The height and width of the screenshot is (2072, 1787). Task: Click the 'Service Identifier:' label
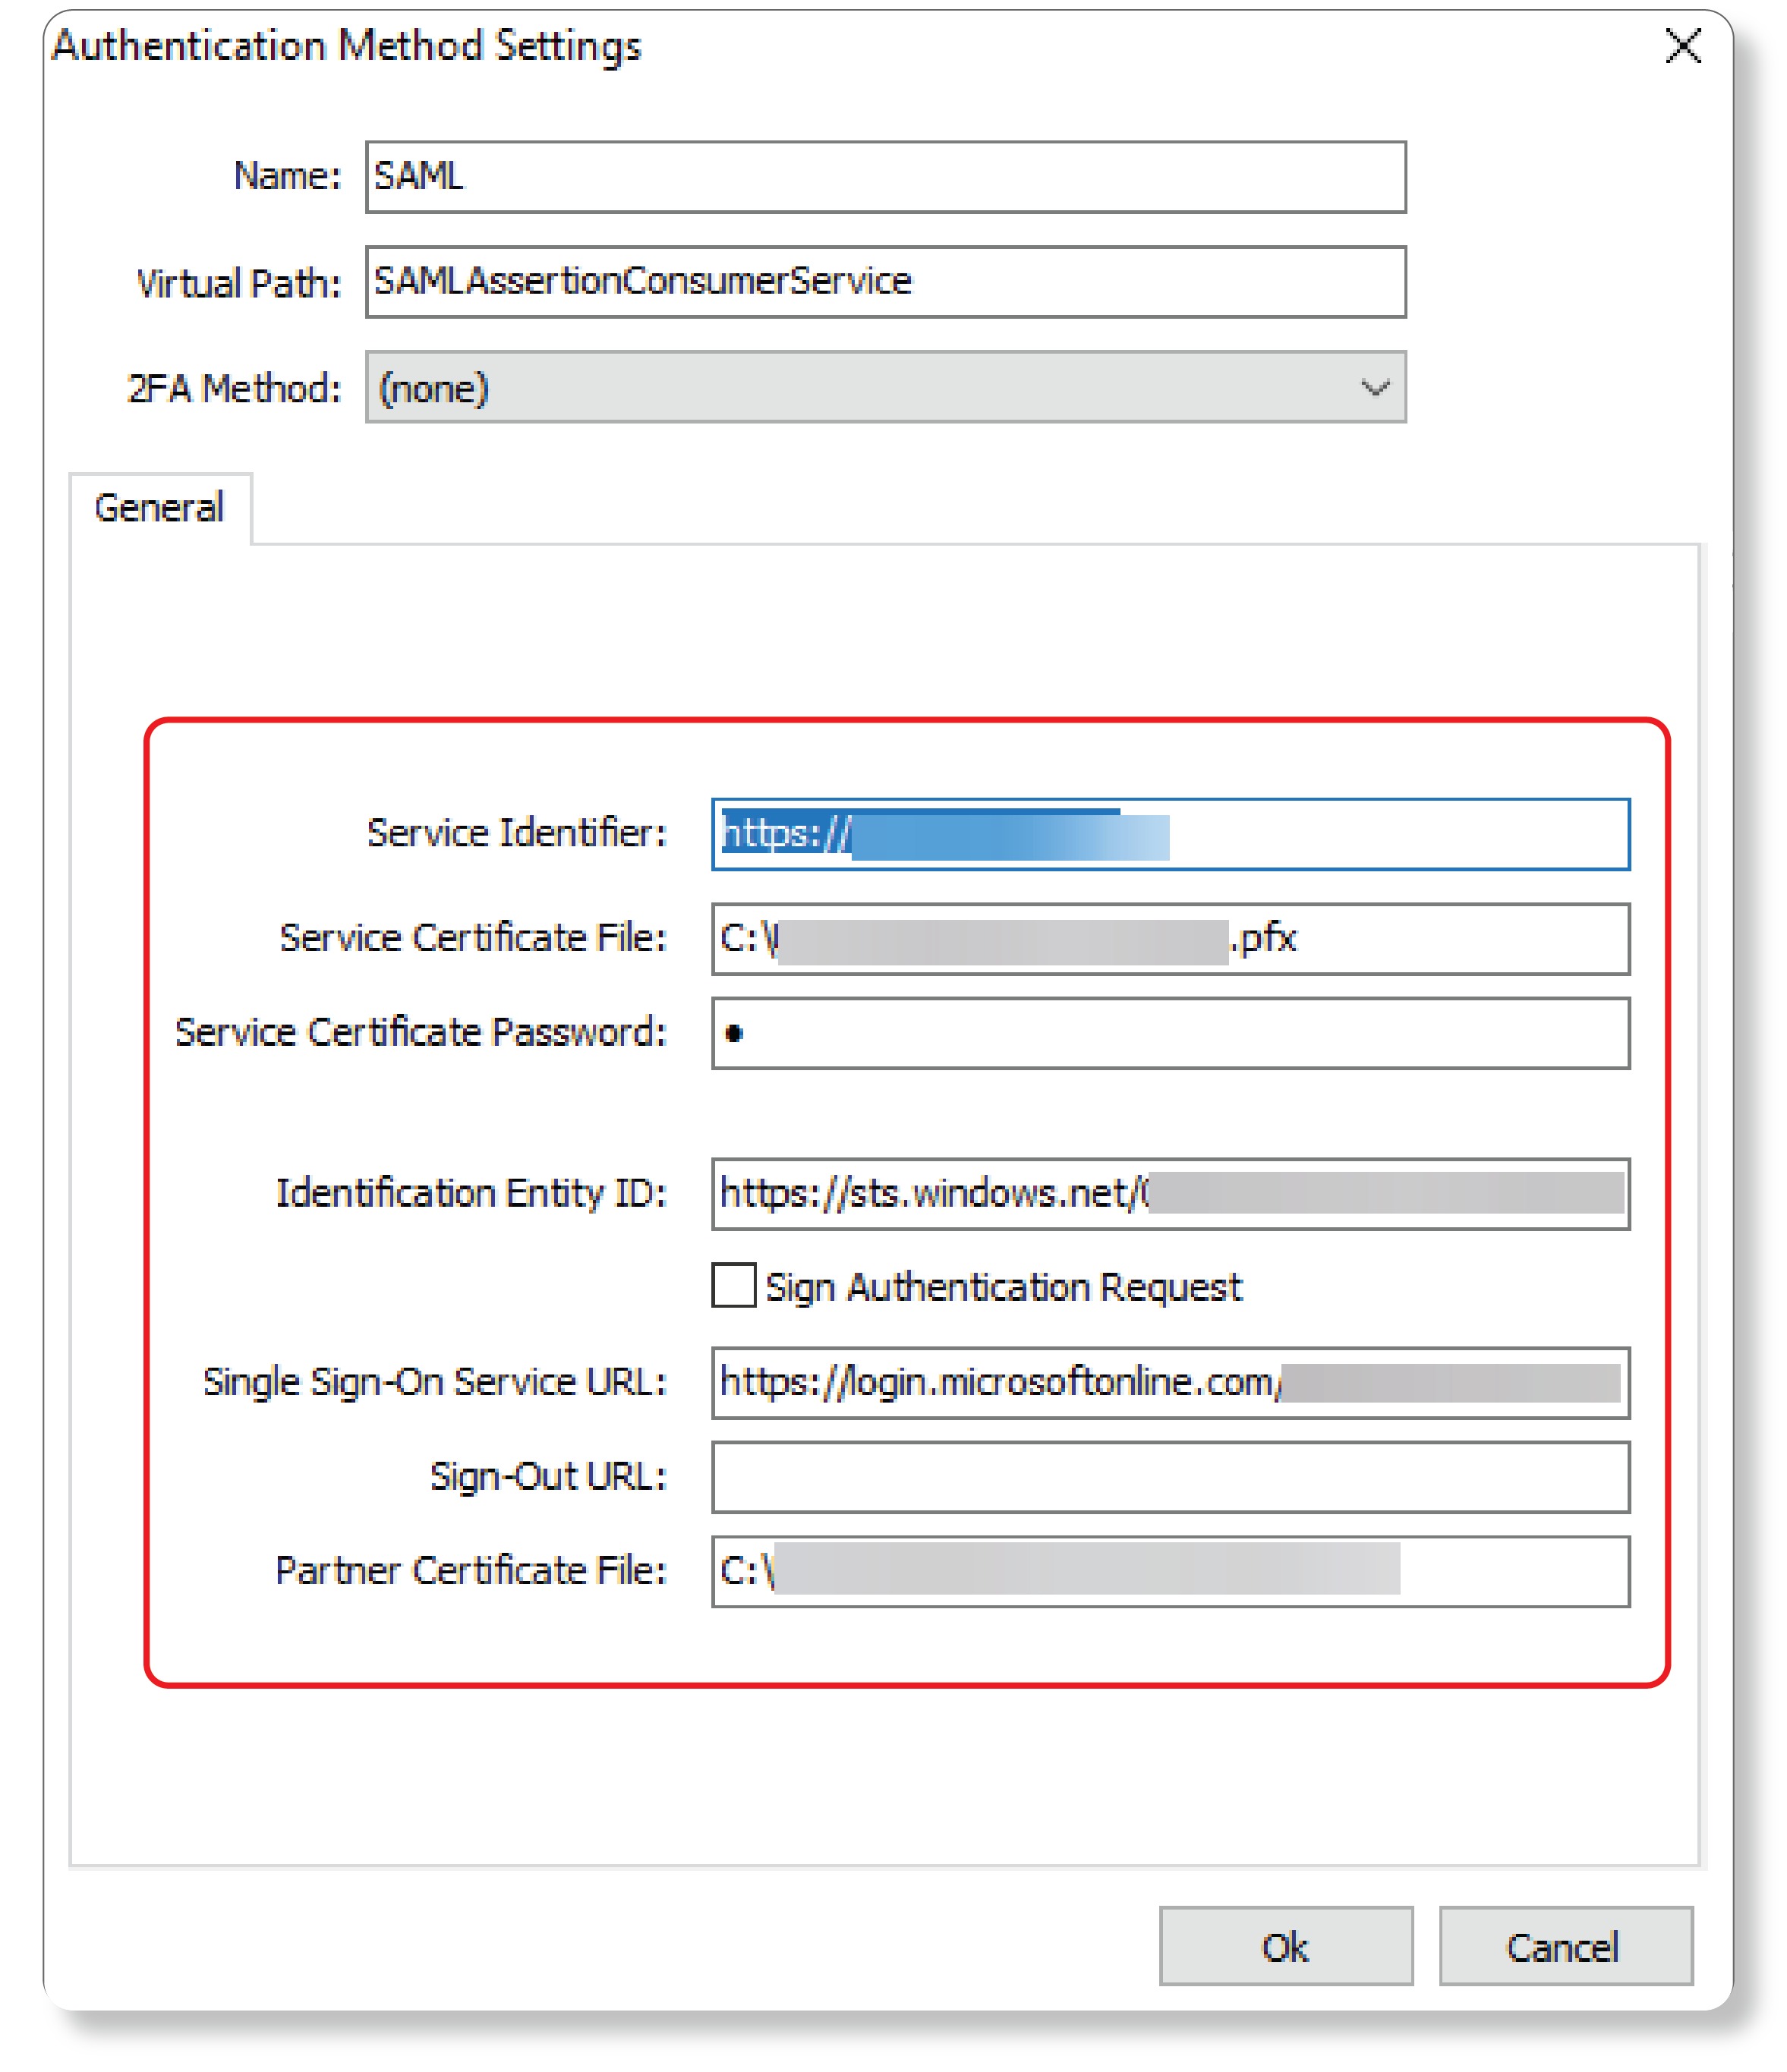516,833
